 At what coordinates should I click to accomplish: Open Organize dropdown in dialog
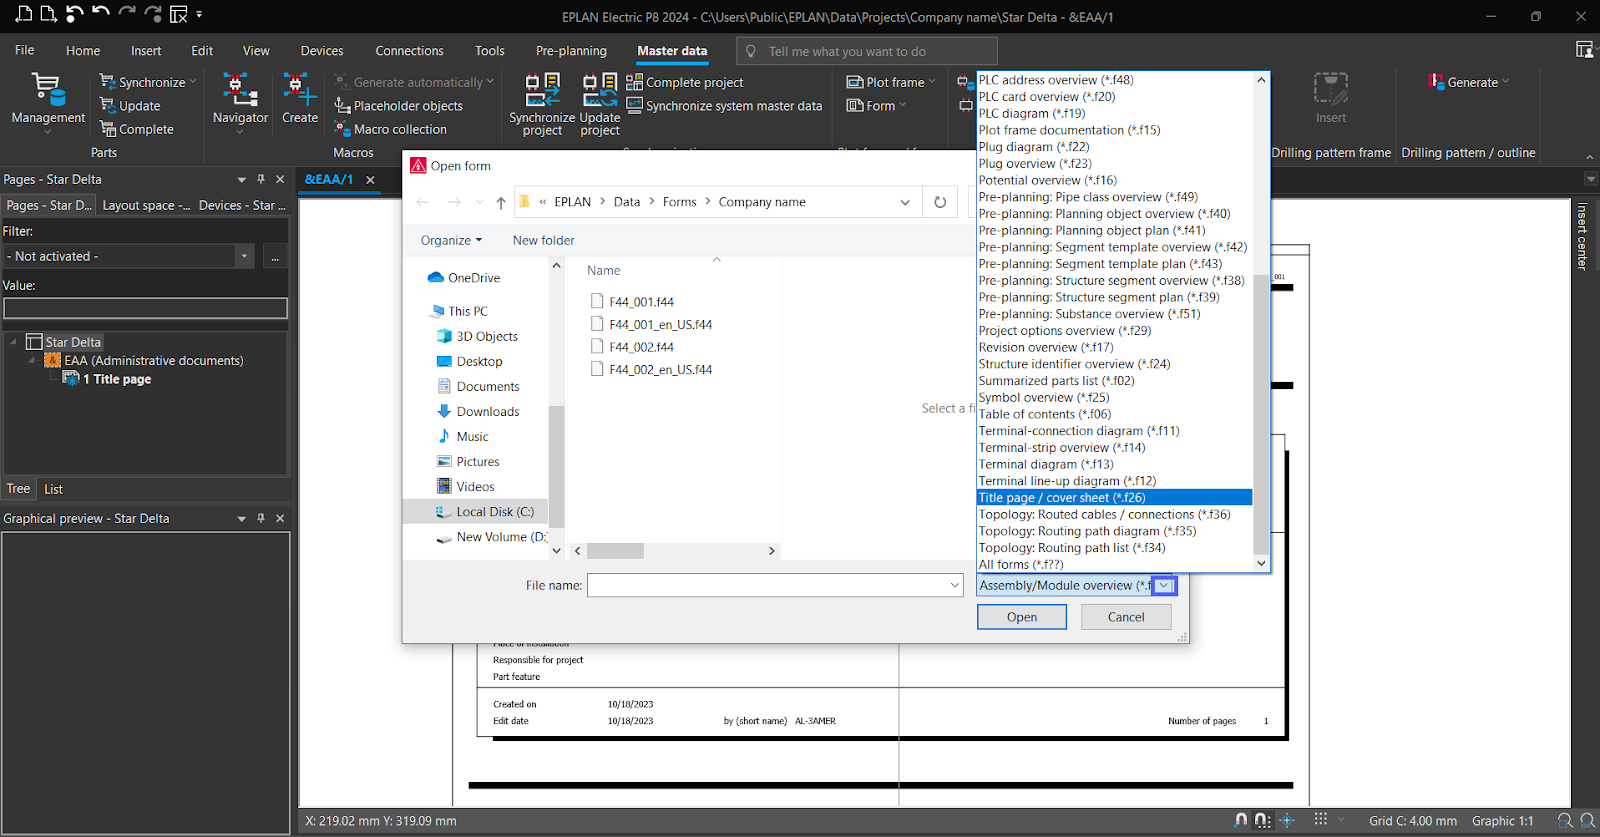(x=451, y=240)
